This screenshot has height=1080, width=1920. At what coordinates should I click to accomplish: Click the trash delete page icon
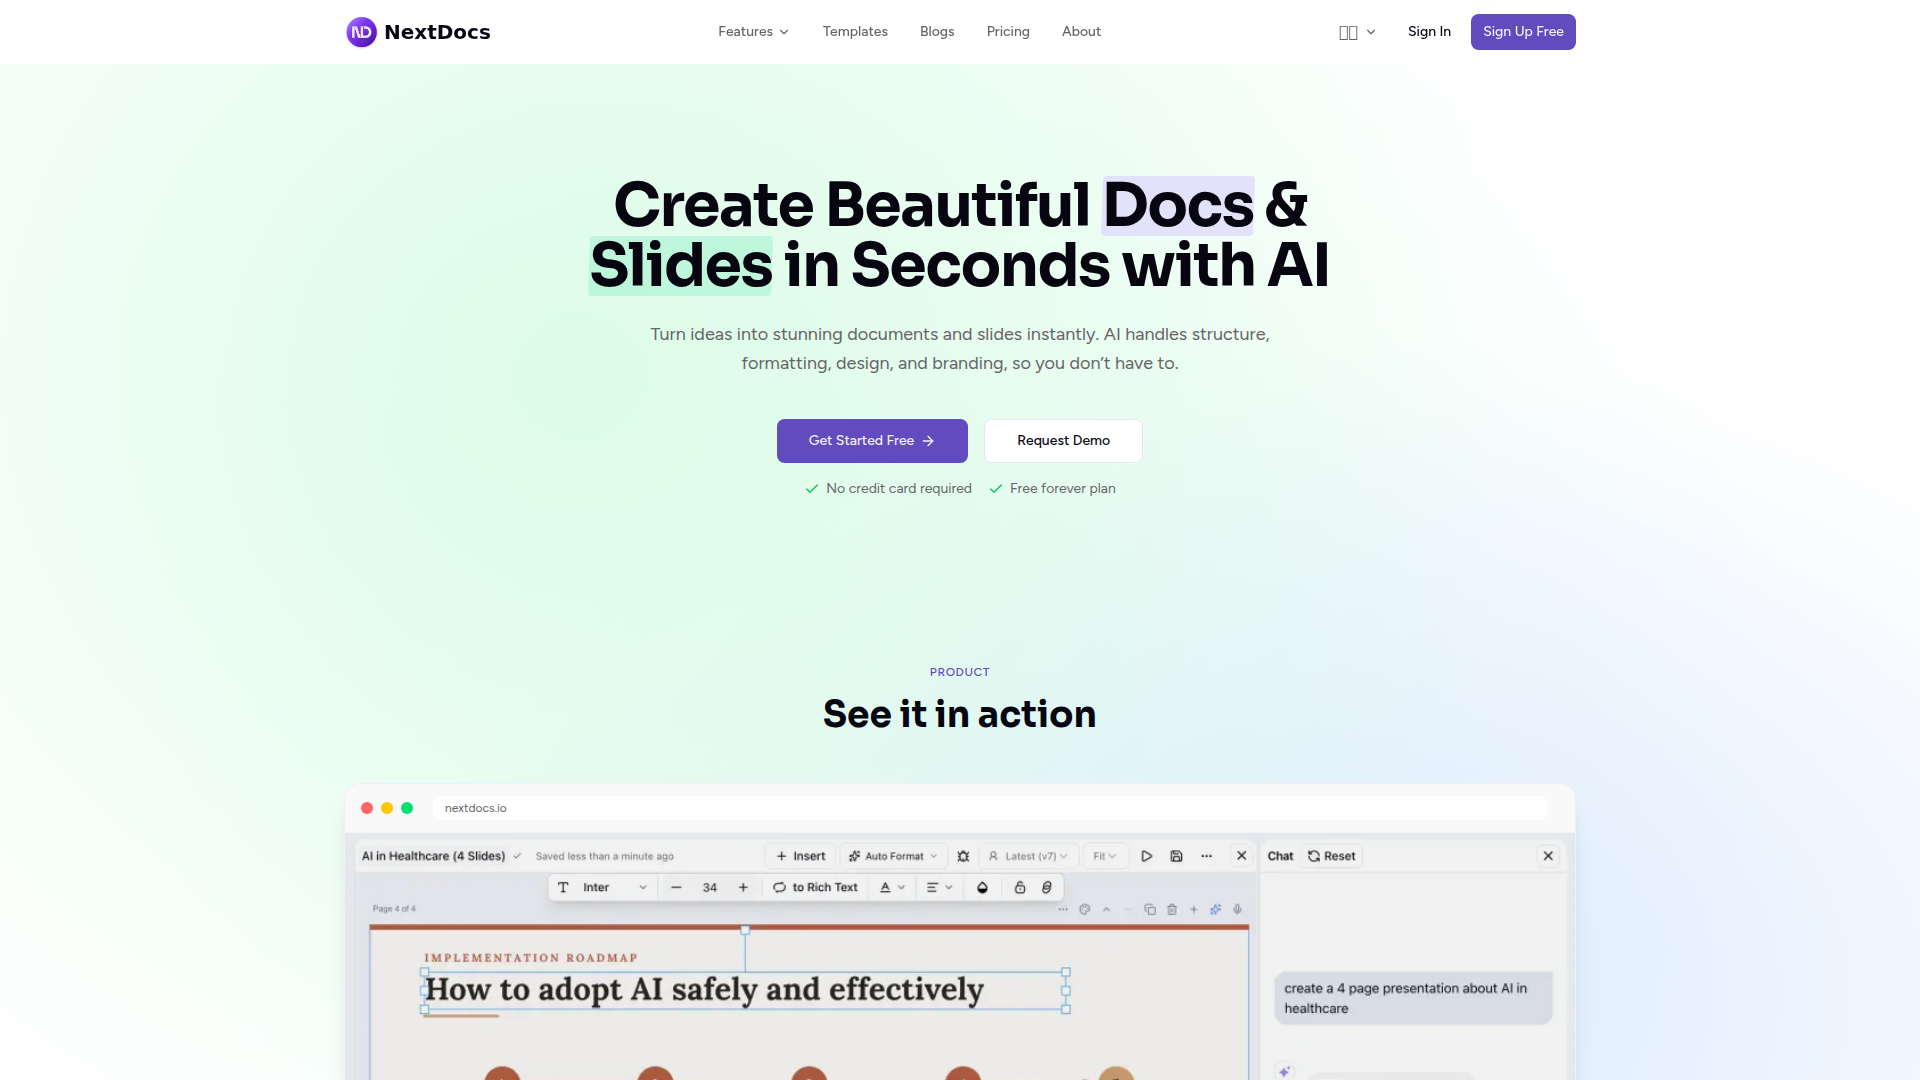point(1172,909)
